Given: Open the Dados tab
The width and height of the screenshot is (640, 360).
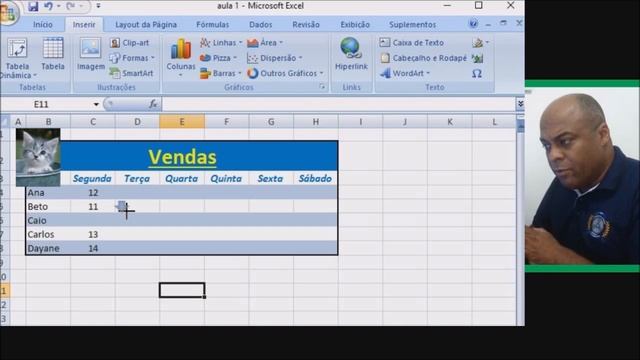Looking at the screenshot, I should pos(260,25).
